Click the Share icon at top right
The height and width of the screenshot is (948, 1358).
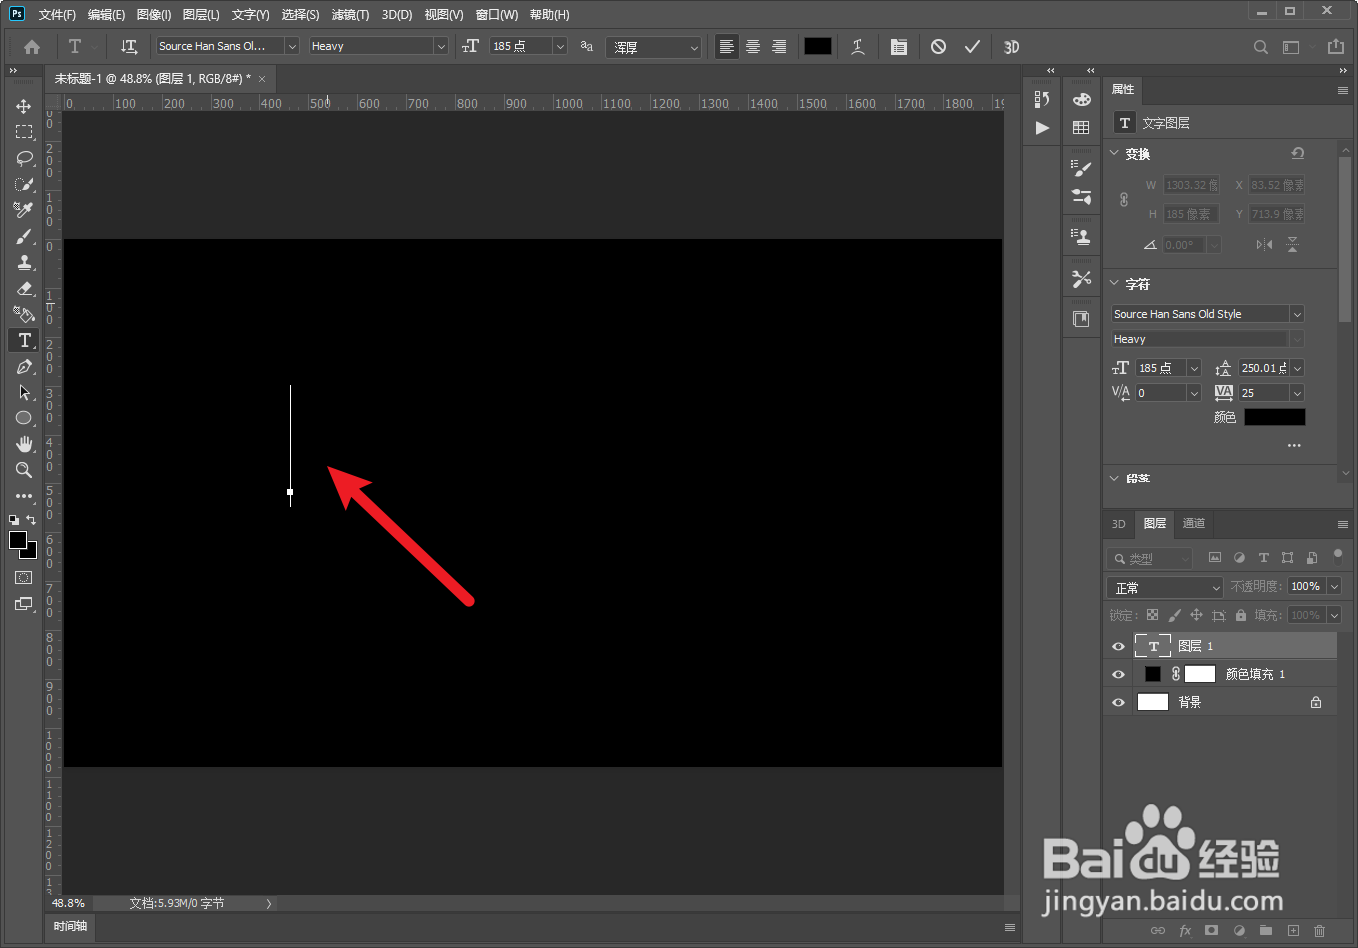point(1336,47)
